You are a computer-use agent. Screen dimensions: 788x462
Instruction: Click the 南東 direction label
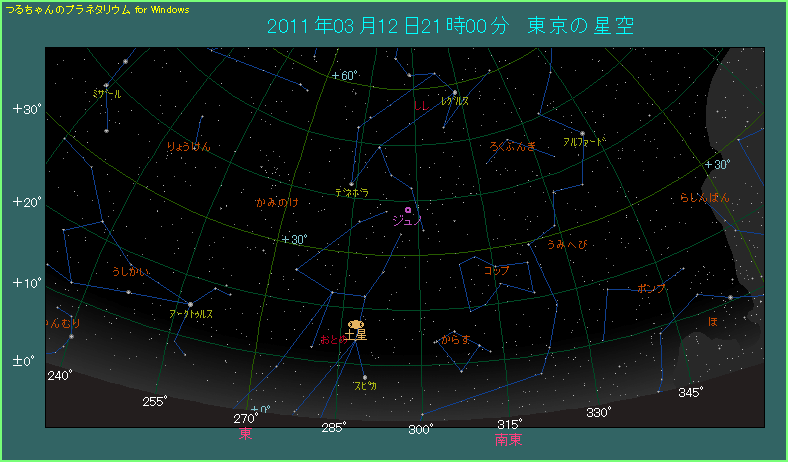[x=508, y=438]
